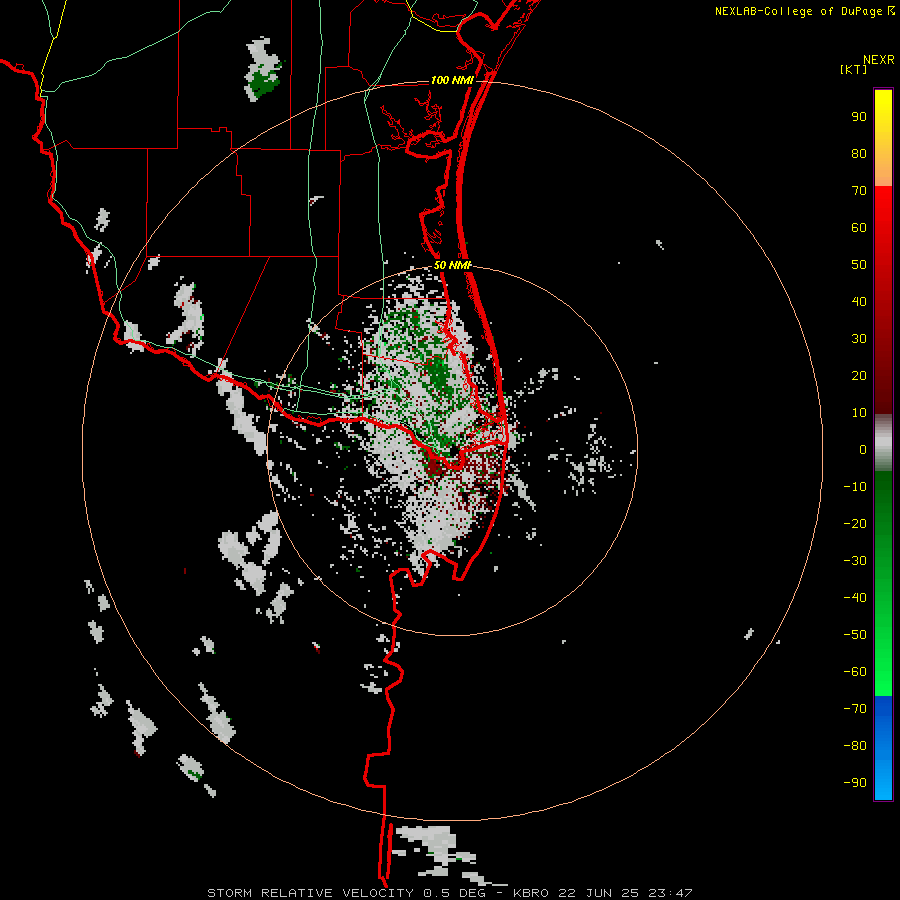Viewport: 900px width, 900px height.
Task: Click the 60 value on the velocity scale
Action: (859, 228)
